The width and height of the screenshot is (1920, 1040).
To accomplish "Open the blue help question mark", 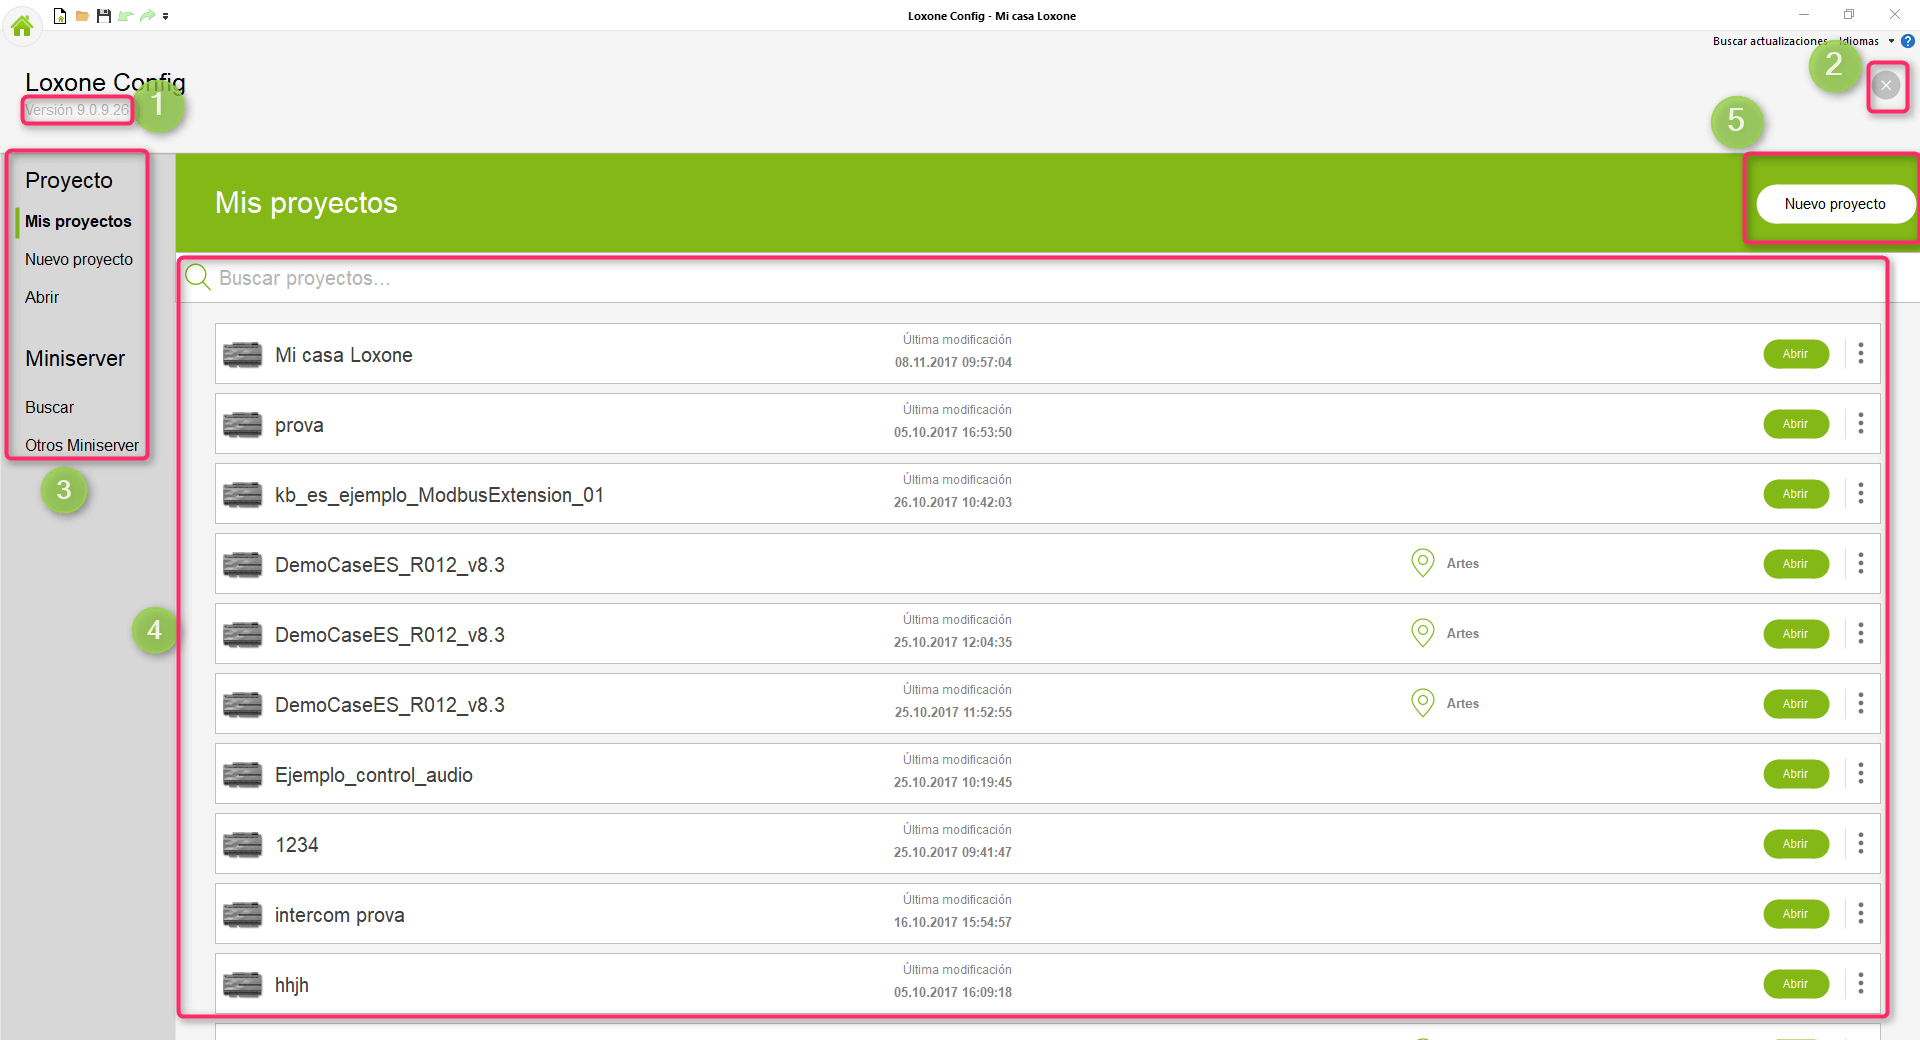I will click(1908, 41).
